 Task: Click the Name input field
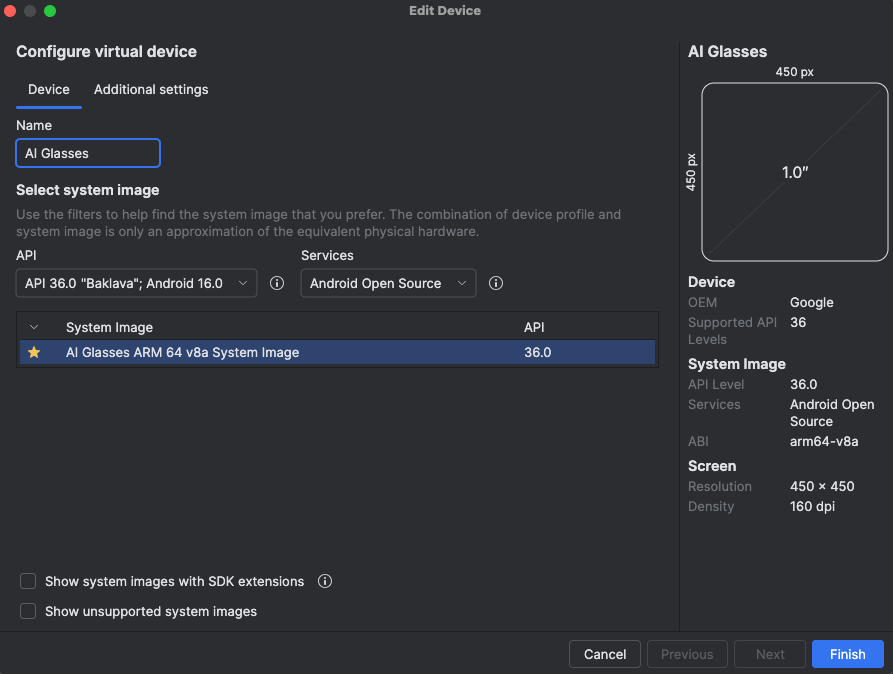click(x=87, y=152)
